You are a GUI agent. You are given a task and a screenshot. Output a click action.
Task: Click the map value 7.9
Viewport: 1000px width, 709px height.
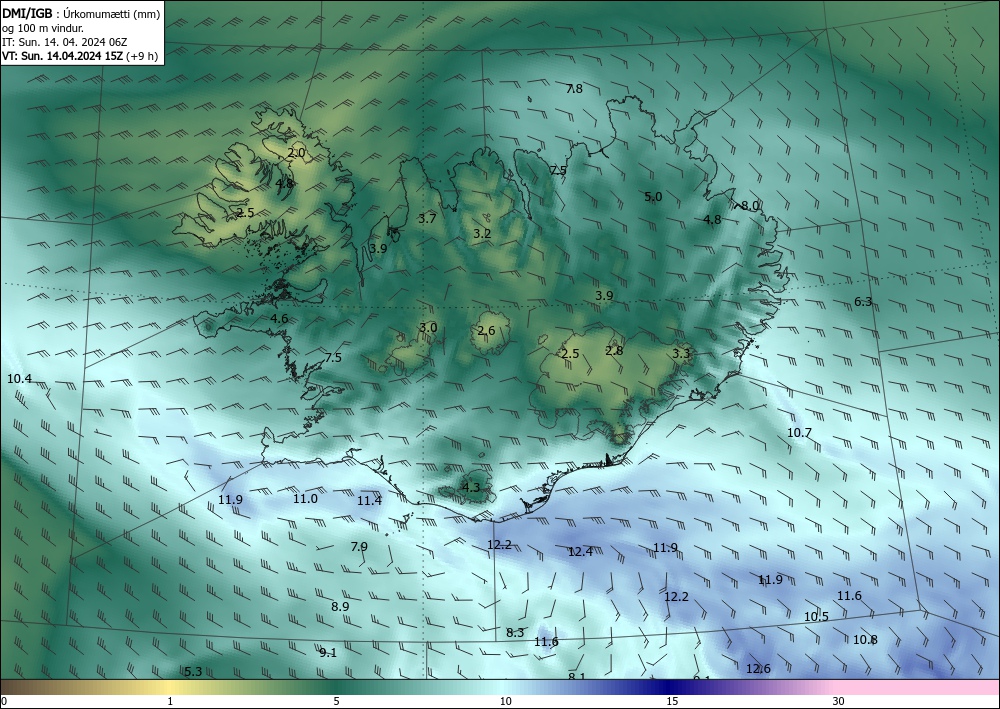pos(359,547)
